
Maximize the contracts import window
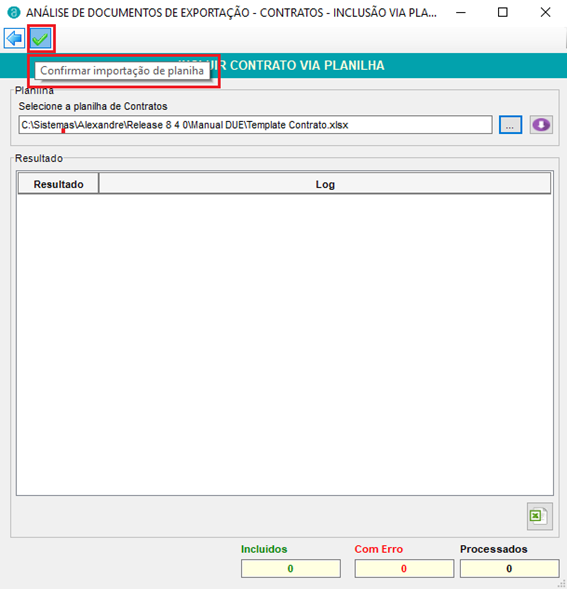coord(503,12)
